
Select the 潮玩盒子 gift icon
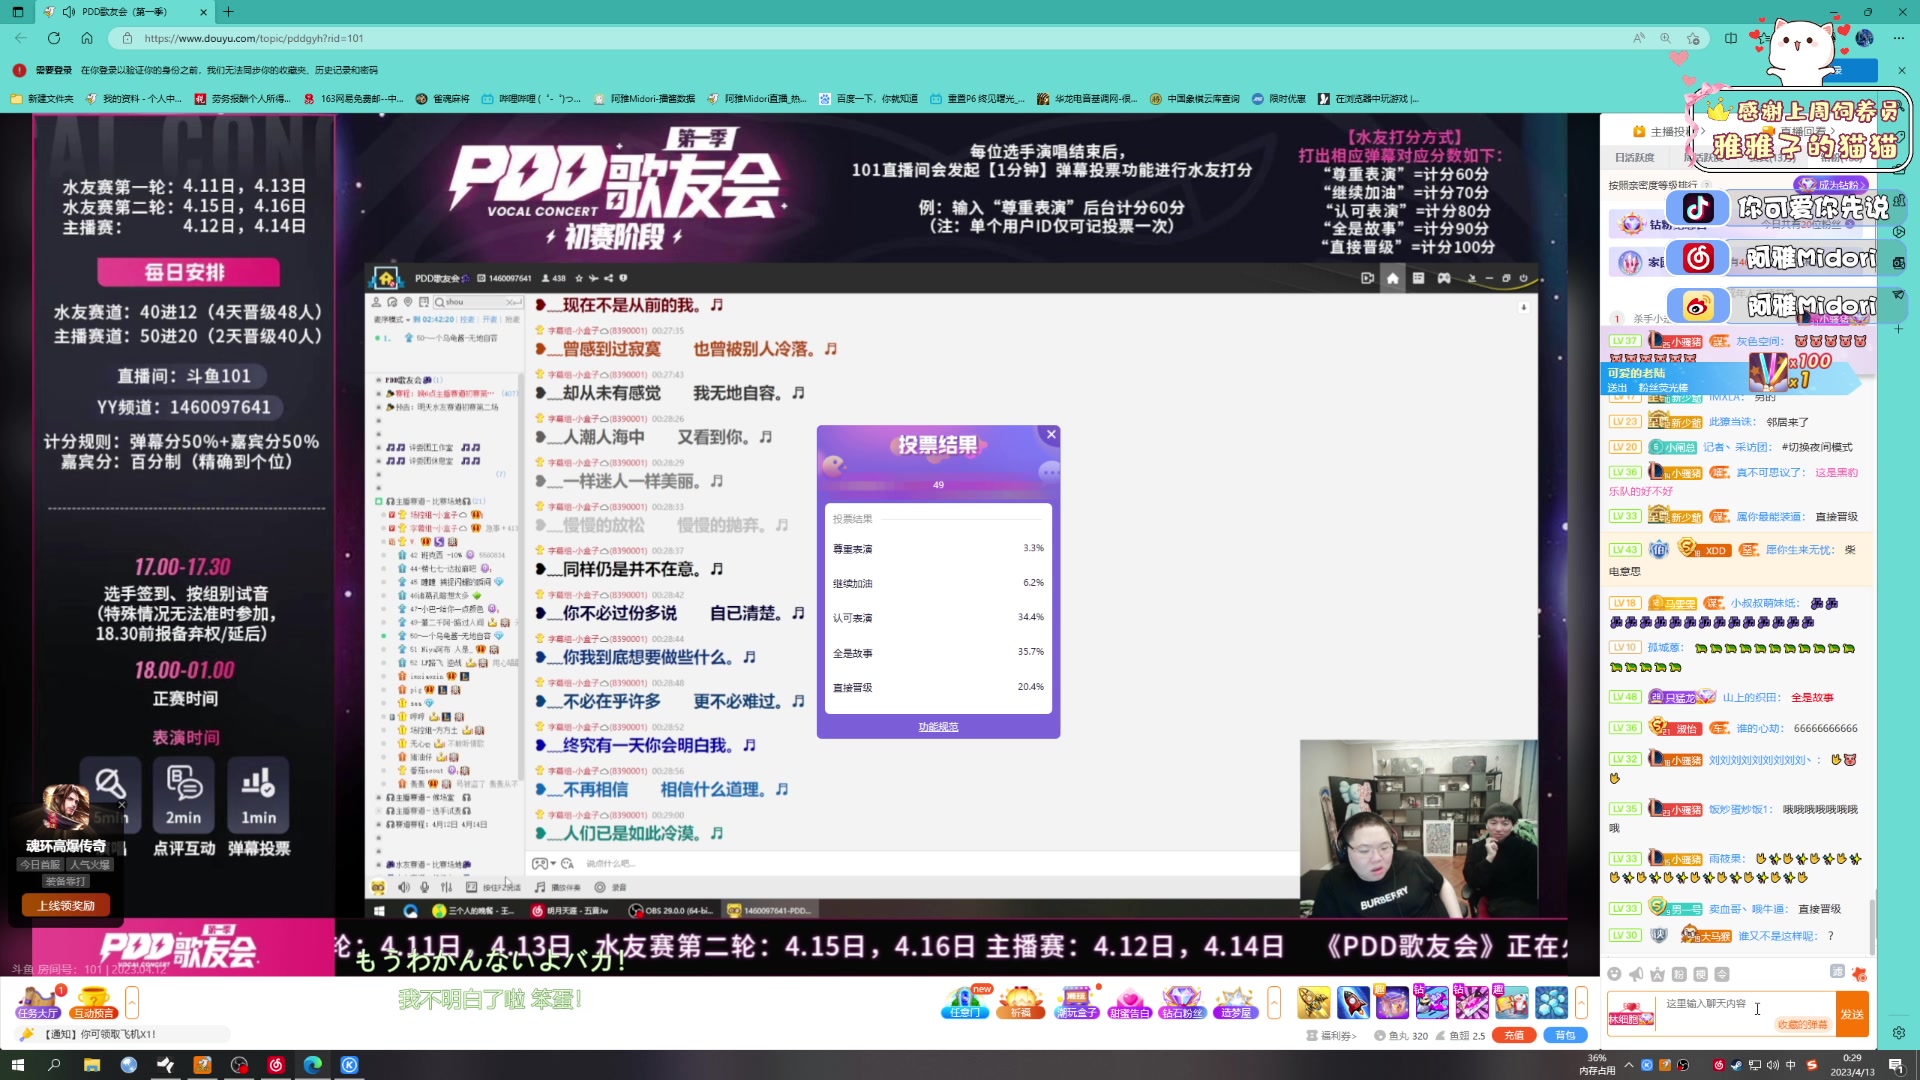point(1076,1001)
